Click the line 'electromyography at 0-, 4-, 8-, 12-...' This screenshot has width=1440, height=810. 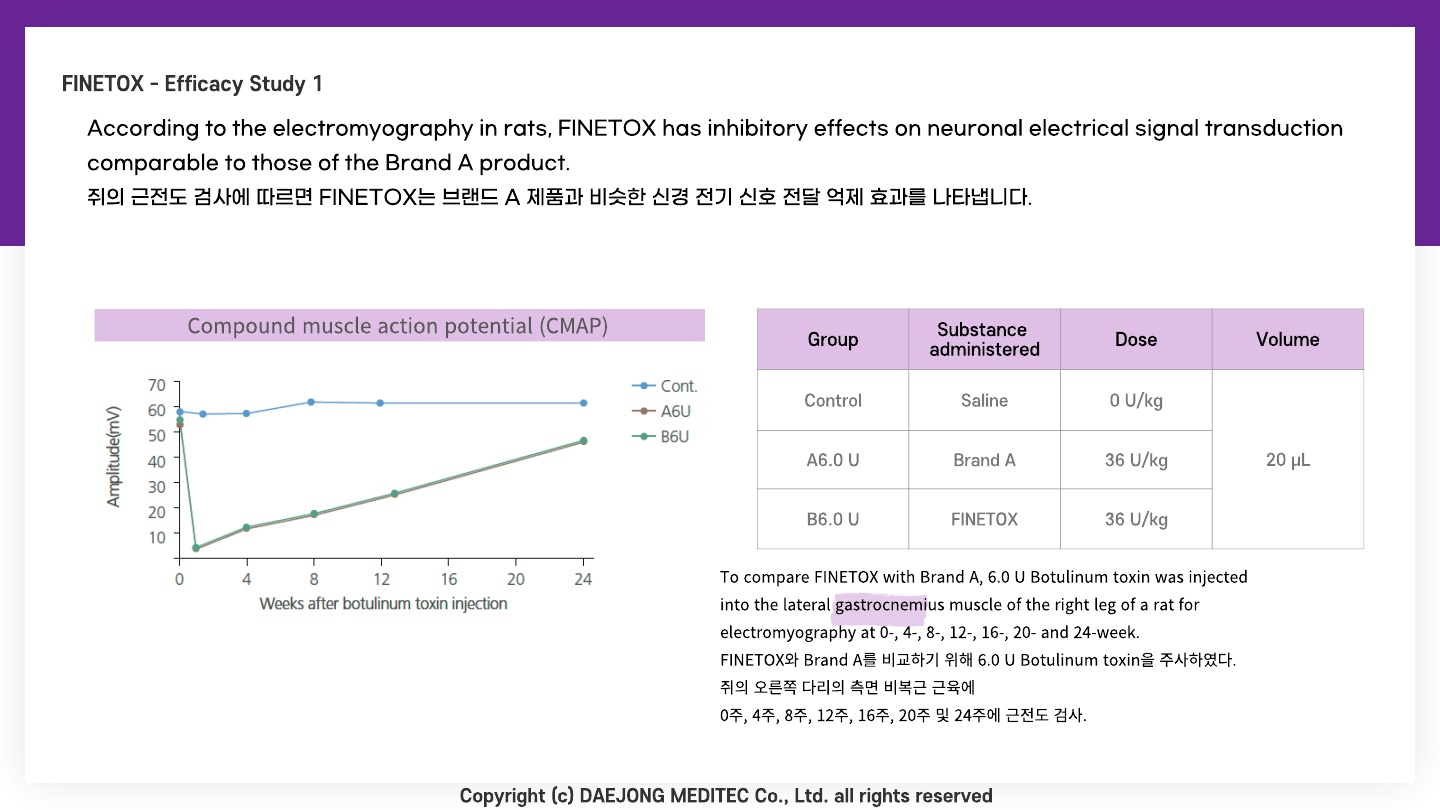click(930, 633)
